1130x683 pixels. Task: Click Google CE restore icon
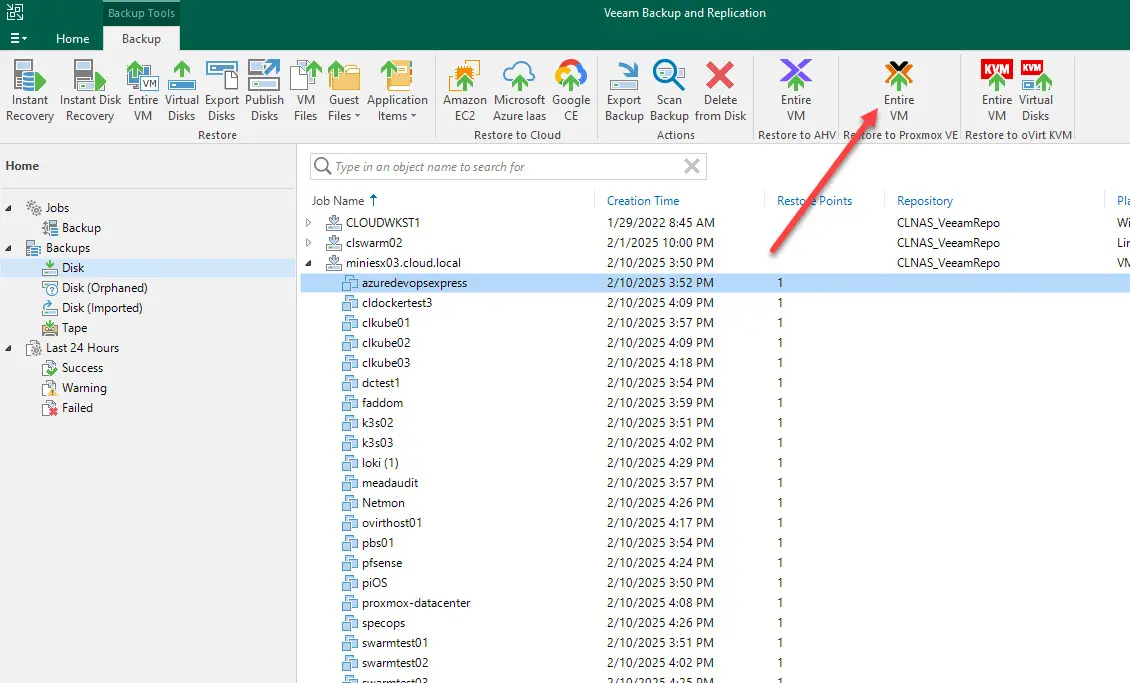pos(571,90)
